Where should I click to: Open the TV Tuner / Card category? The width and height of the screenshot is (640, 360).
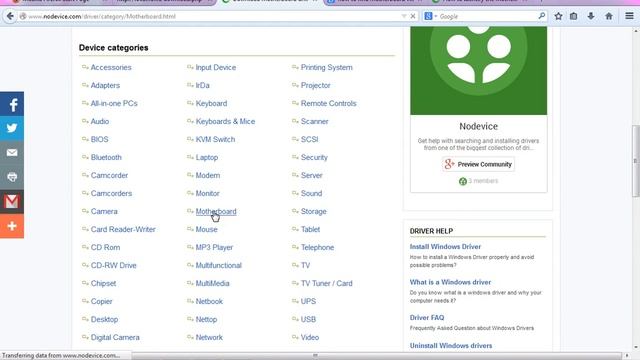[327, 283]
